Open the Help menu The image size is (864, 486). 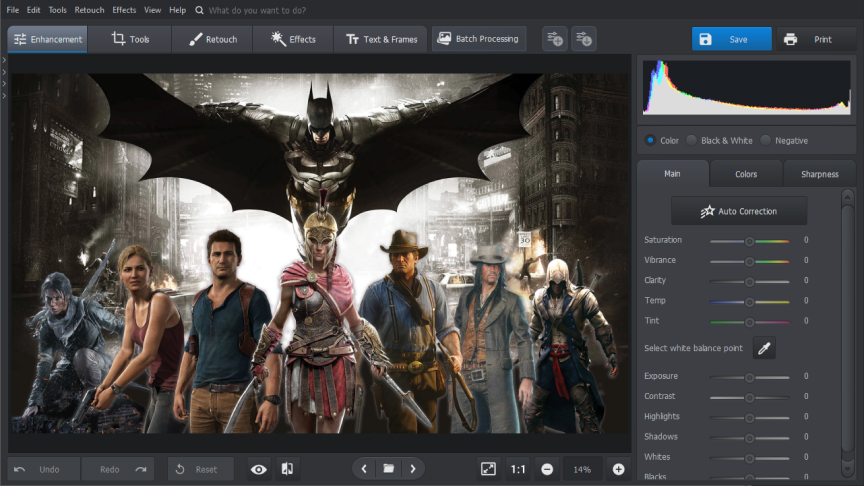click(x=177, y=10)
